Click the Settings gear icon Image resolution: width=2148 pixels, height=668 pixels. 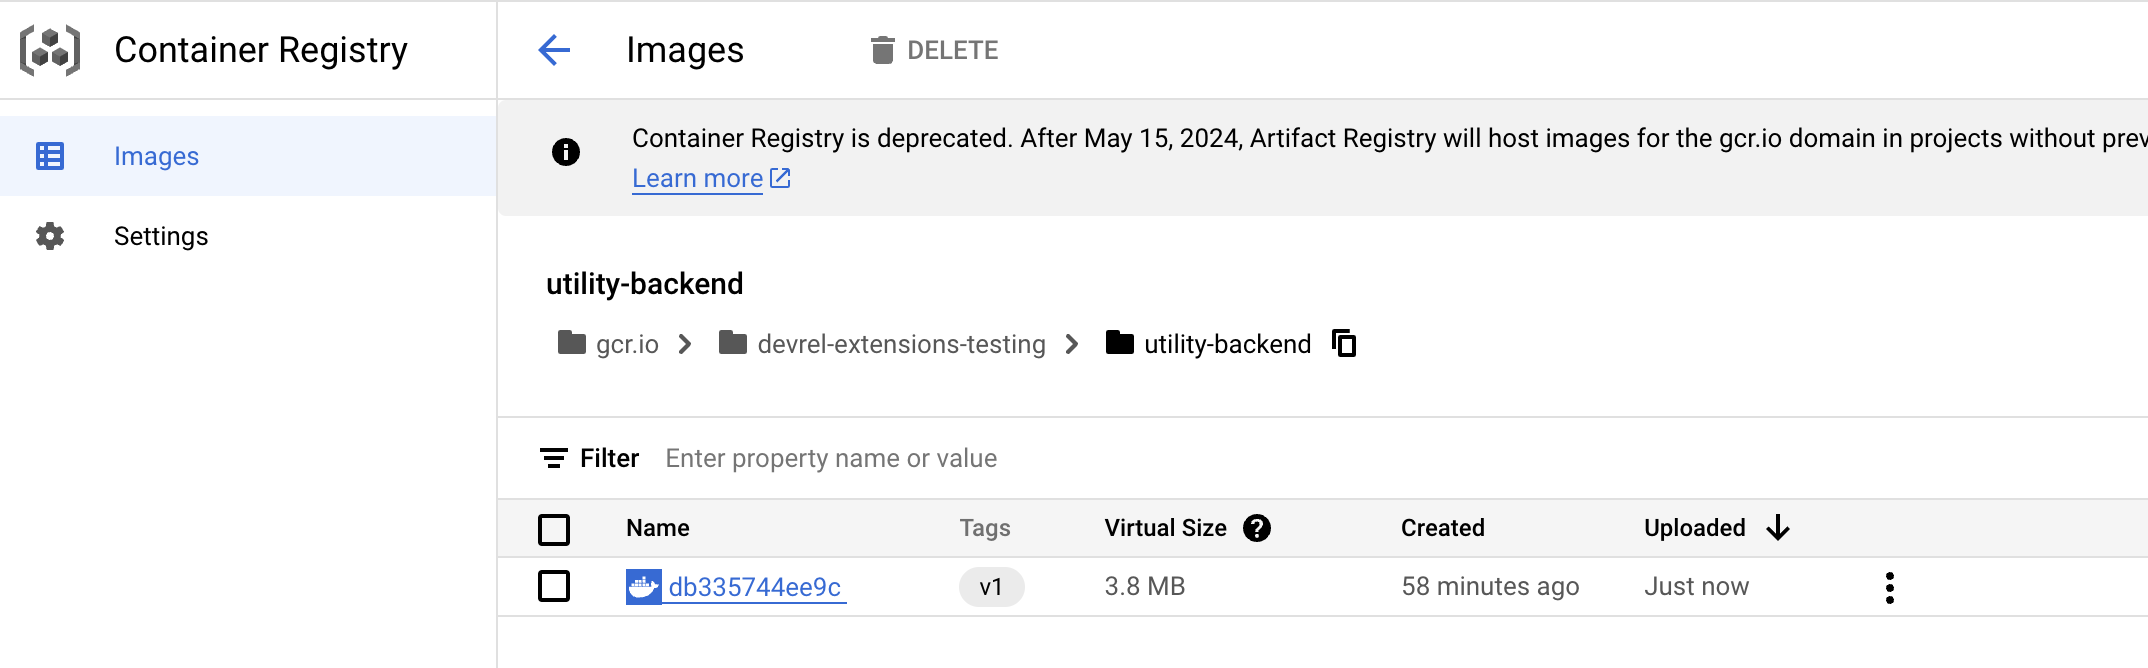coord(50,236)
